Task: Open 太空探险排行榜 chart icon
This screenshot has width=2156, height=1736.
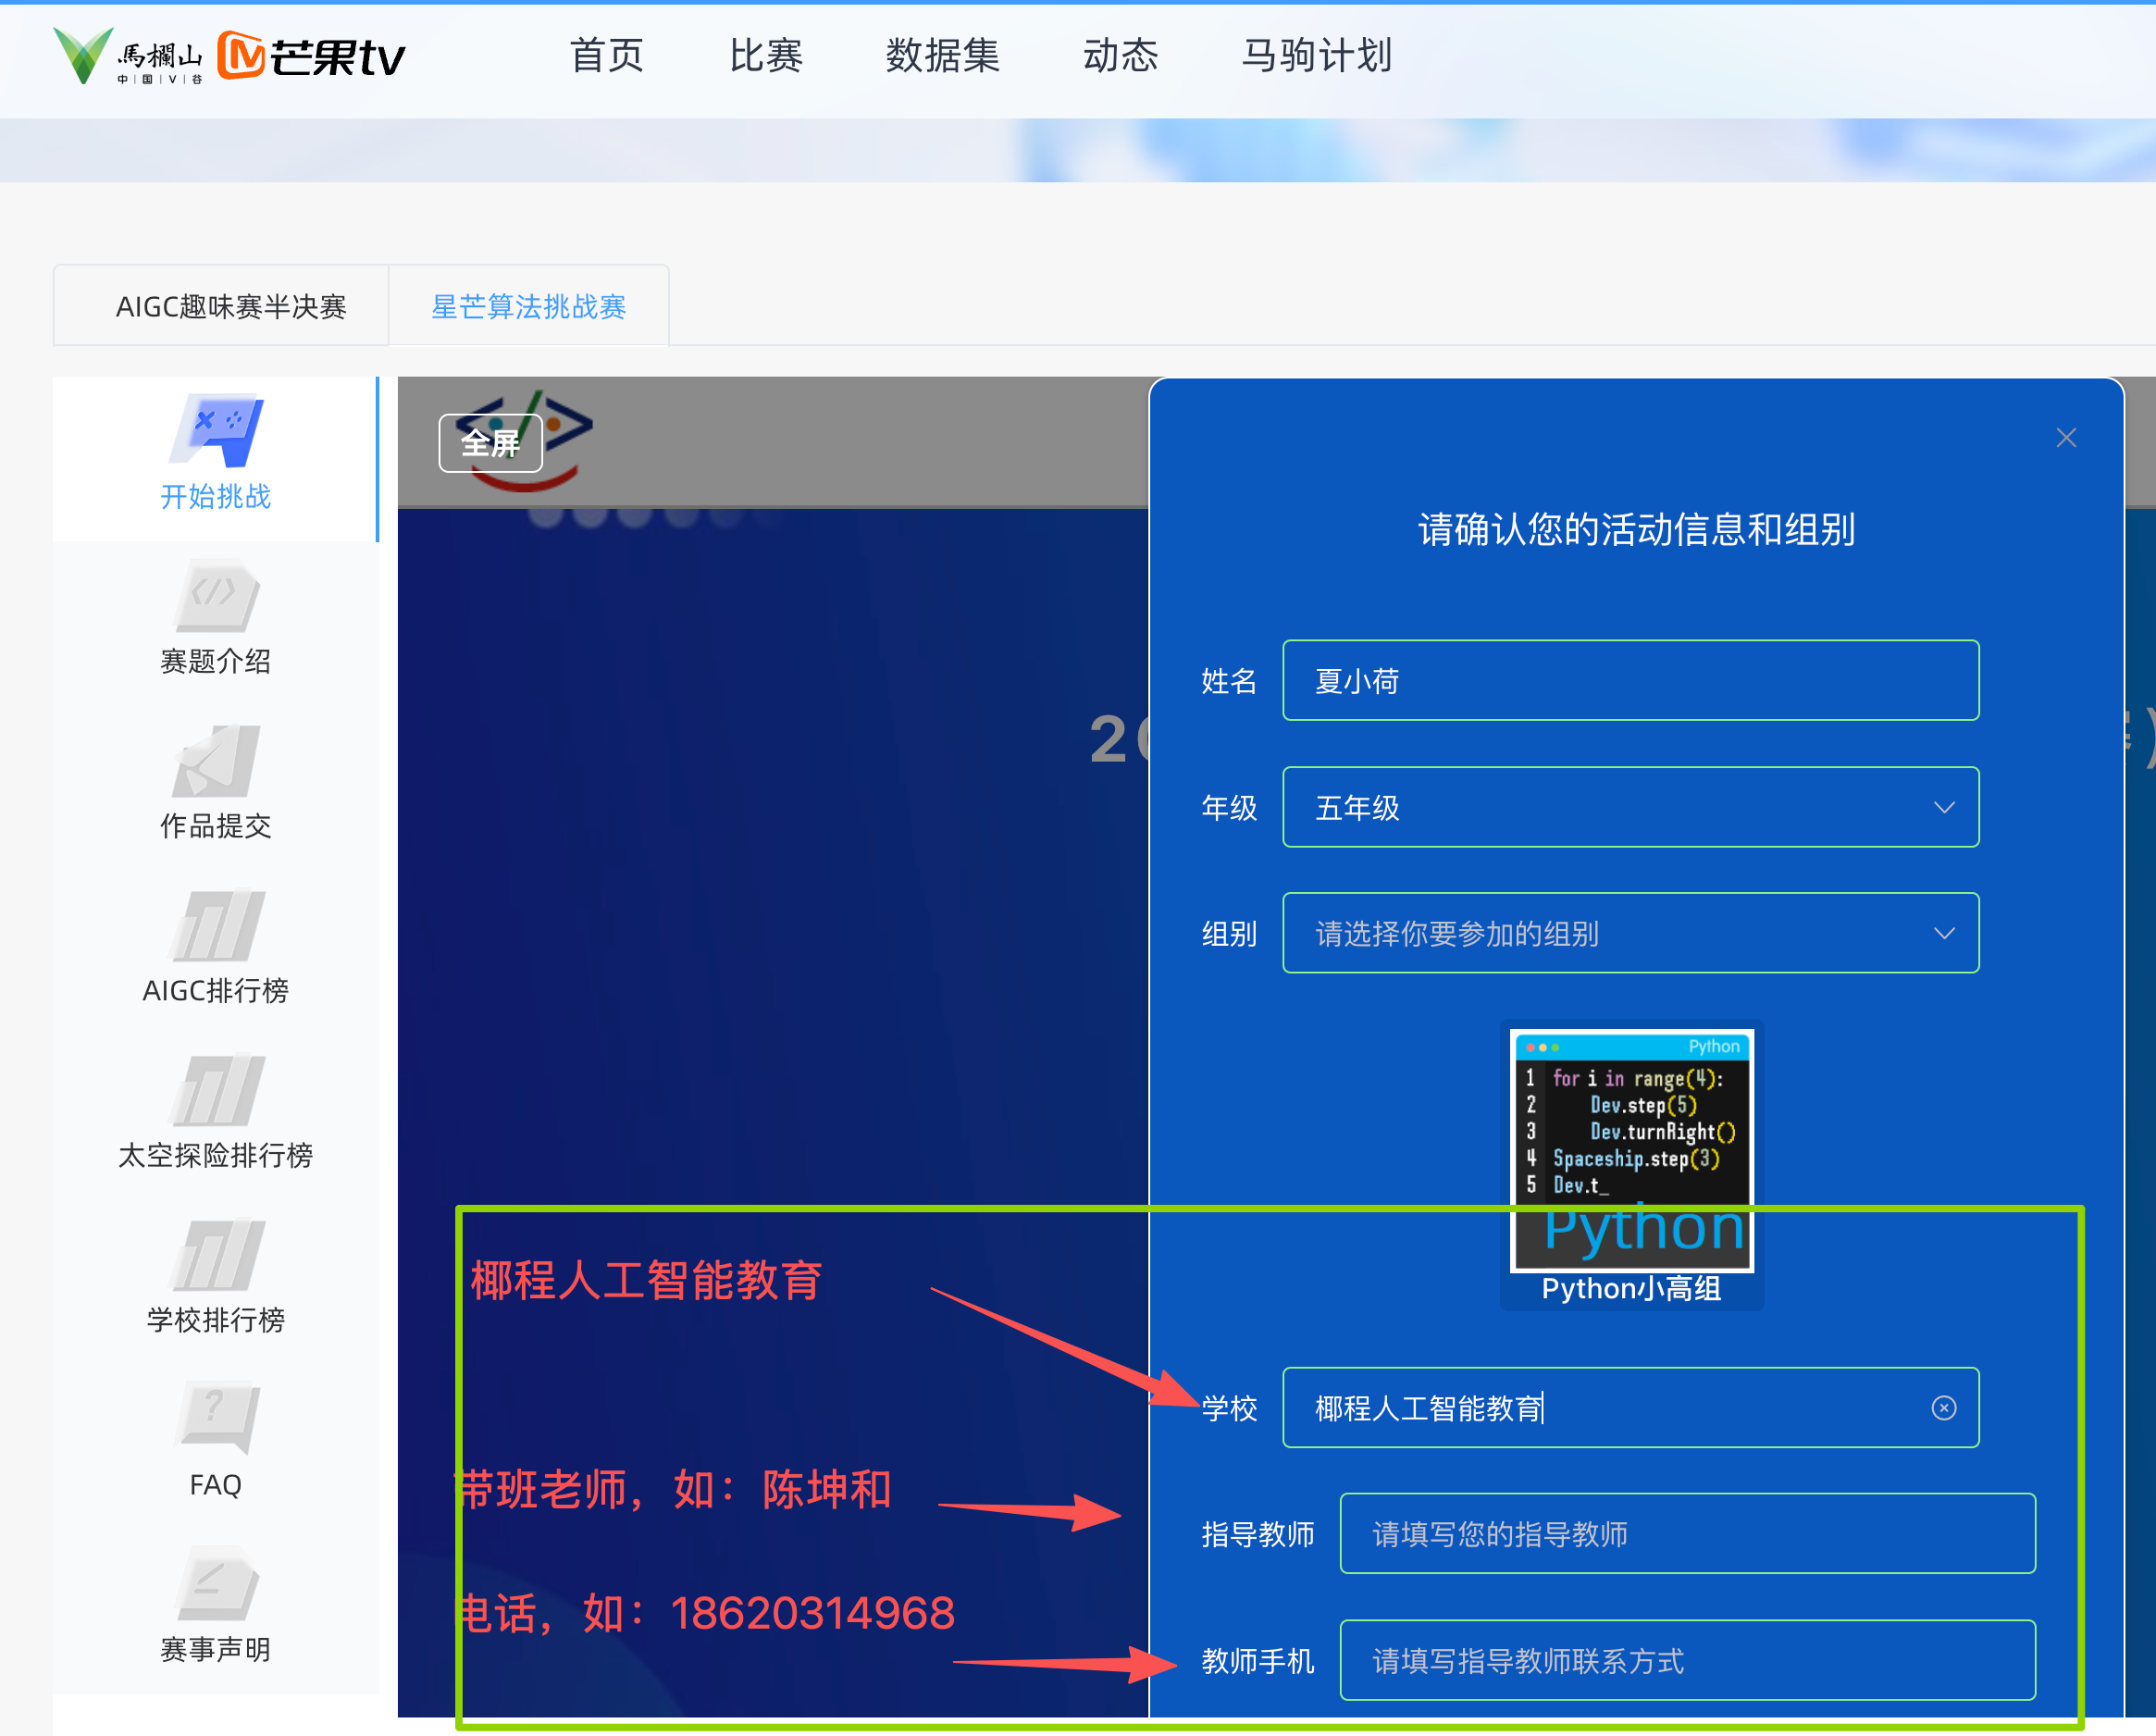Action: click(216, 1090)
